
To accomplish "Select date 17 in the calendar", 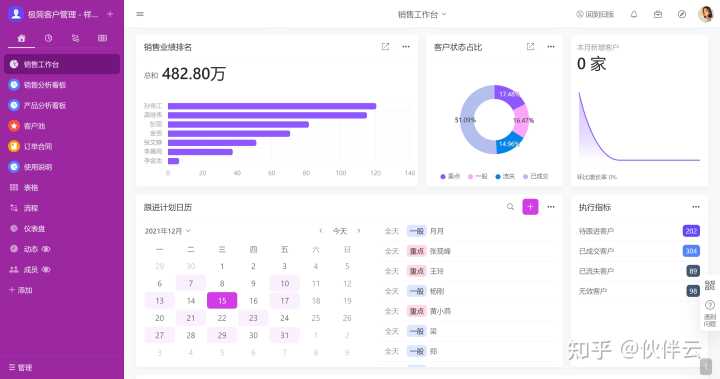I will tap(284, 300).
